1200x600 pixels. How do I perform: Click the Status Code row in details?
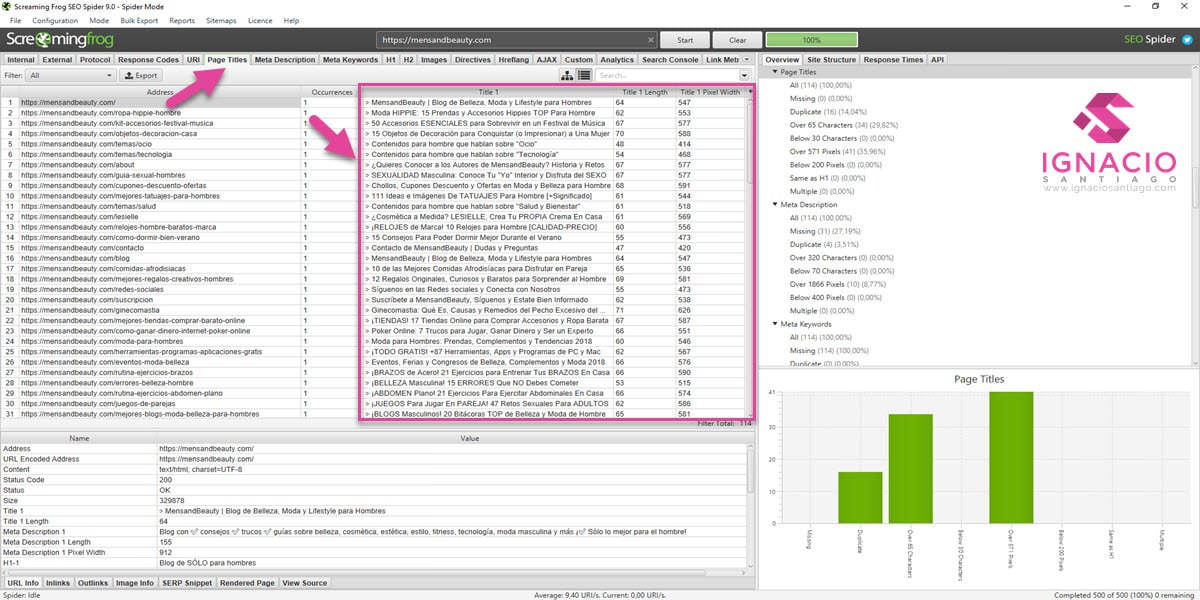378,479
